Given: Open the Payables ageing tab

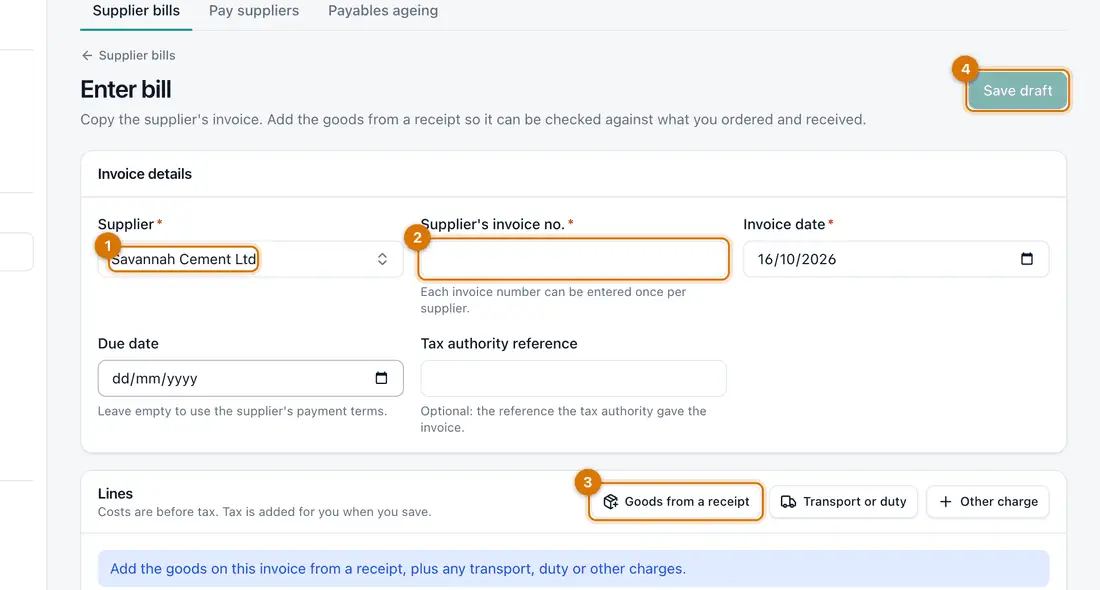Looking at the screenshot, I should [383, 11].
